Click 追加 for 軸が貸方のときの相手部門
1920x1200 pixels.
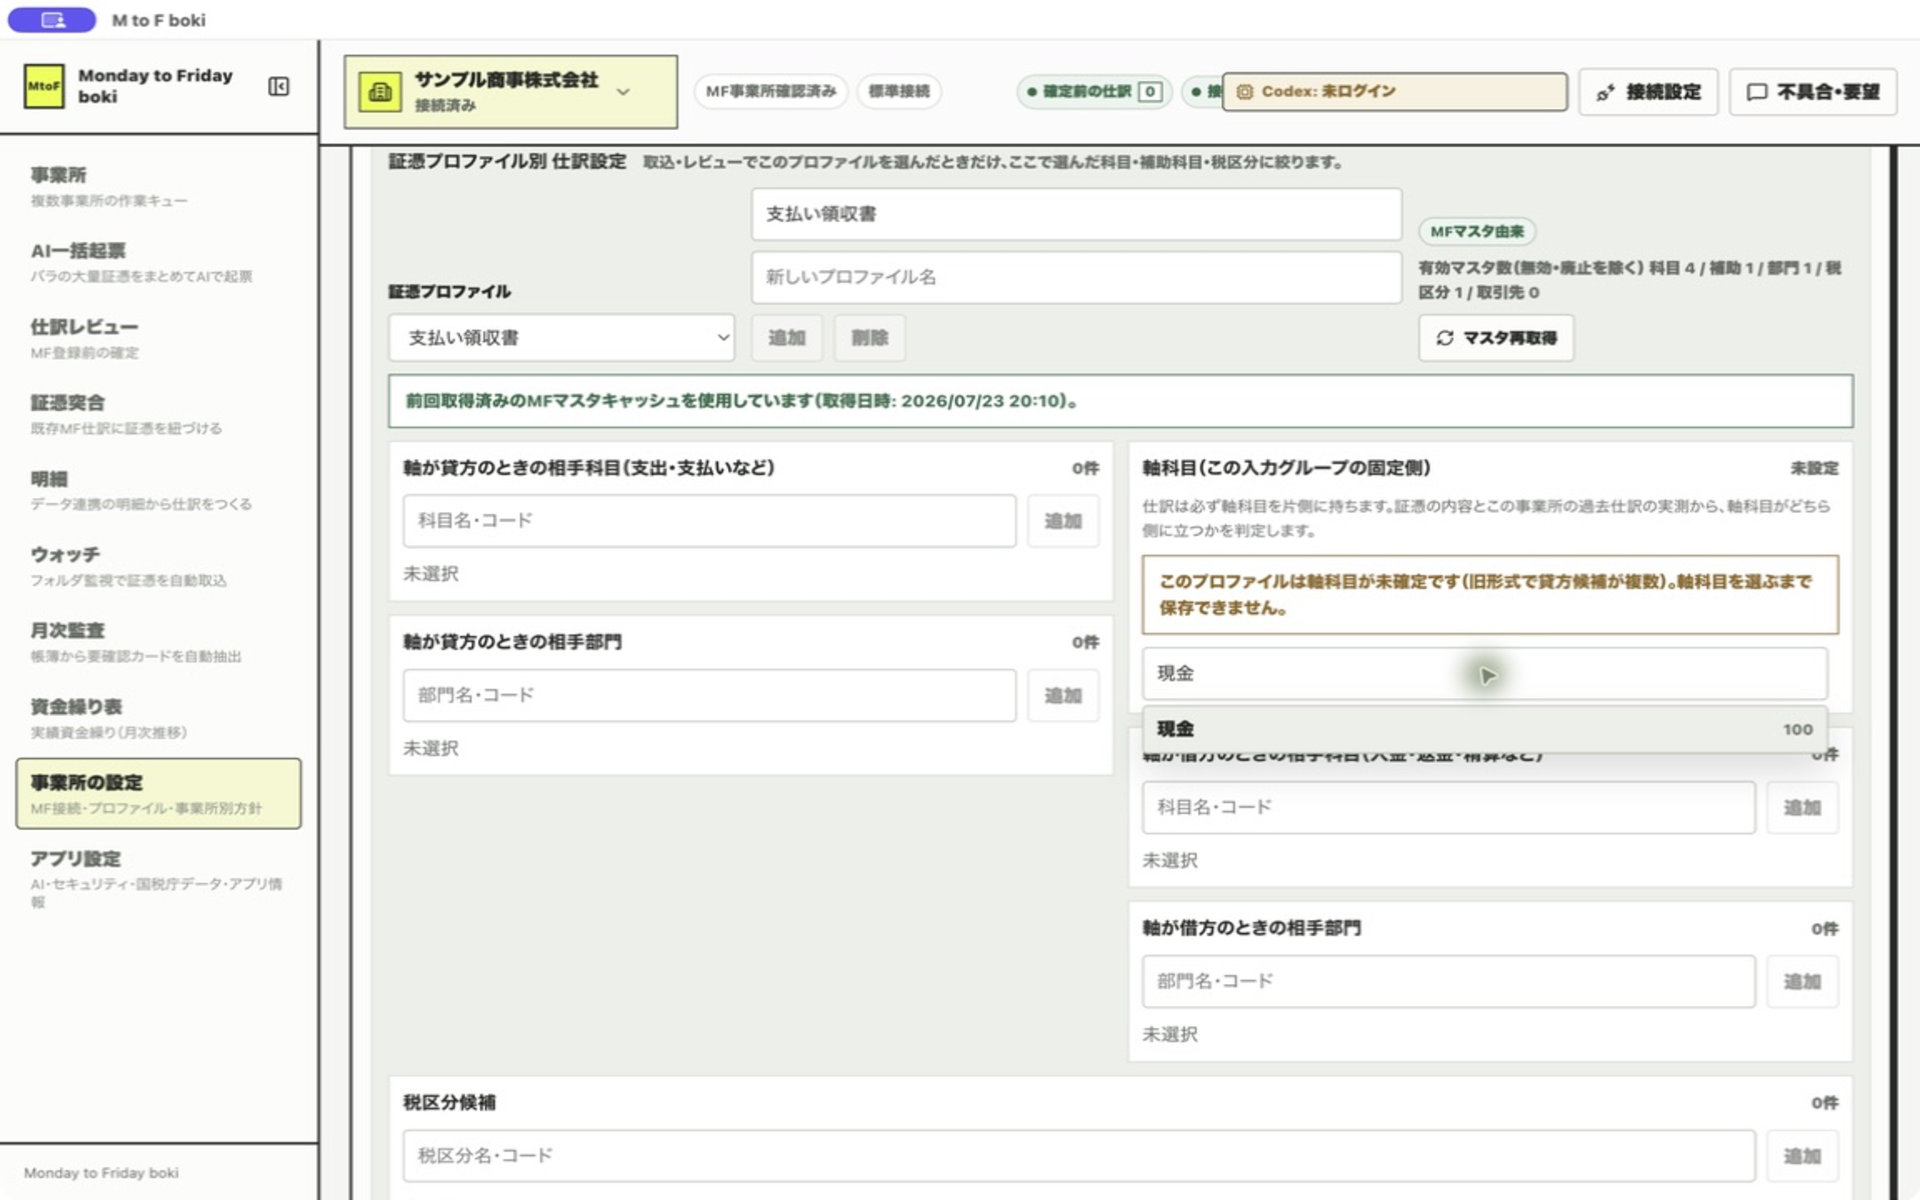[1063, 696]
